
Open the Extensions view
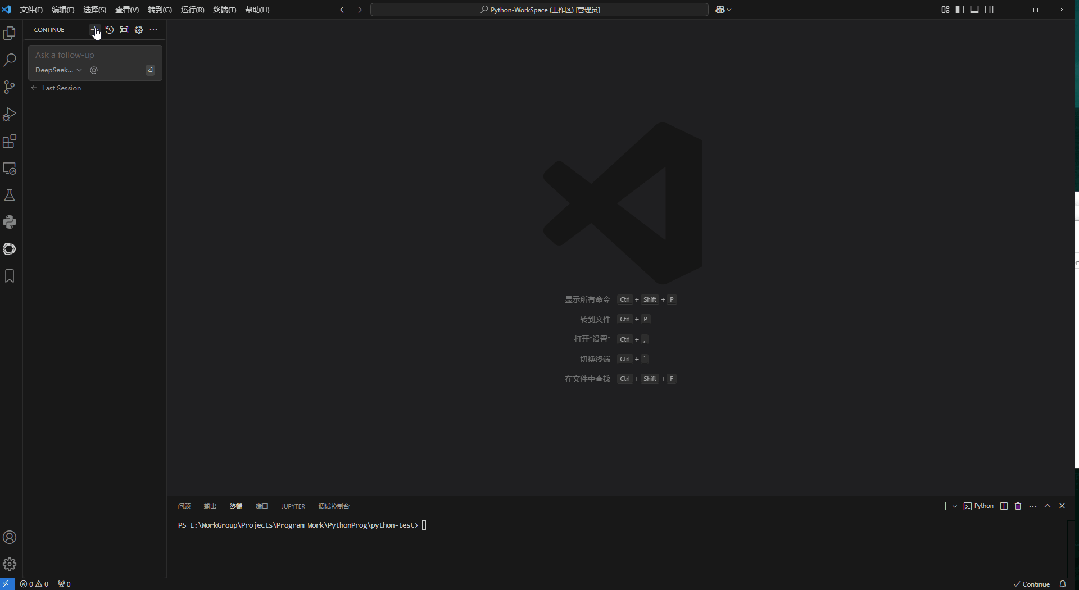tap(10, 141)
